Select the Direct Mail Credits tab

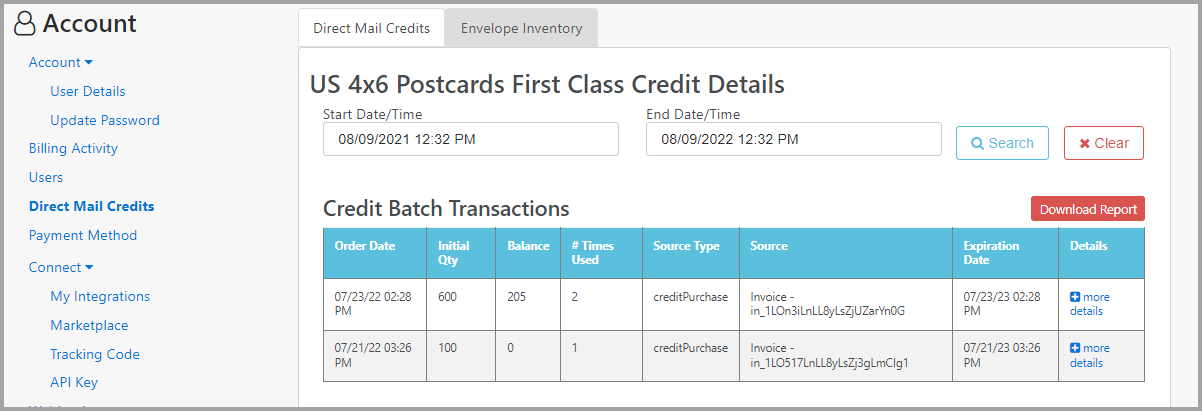[x=371, y=28]
